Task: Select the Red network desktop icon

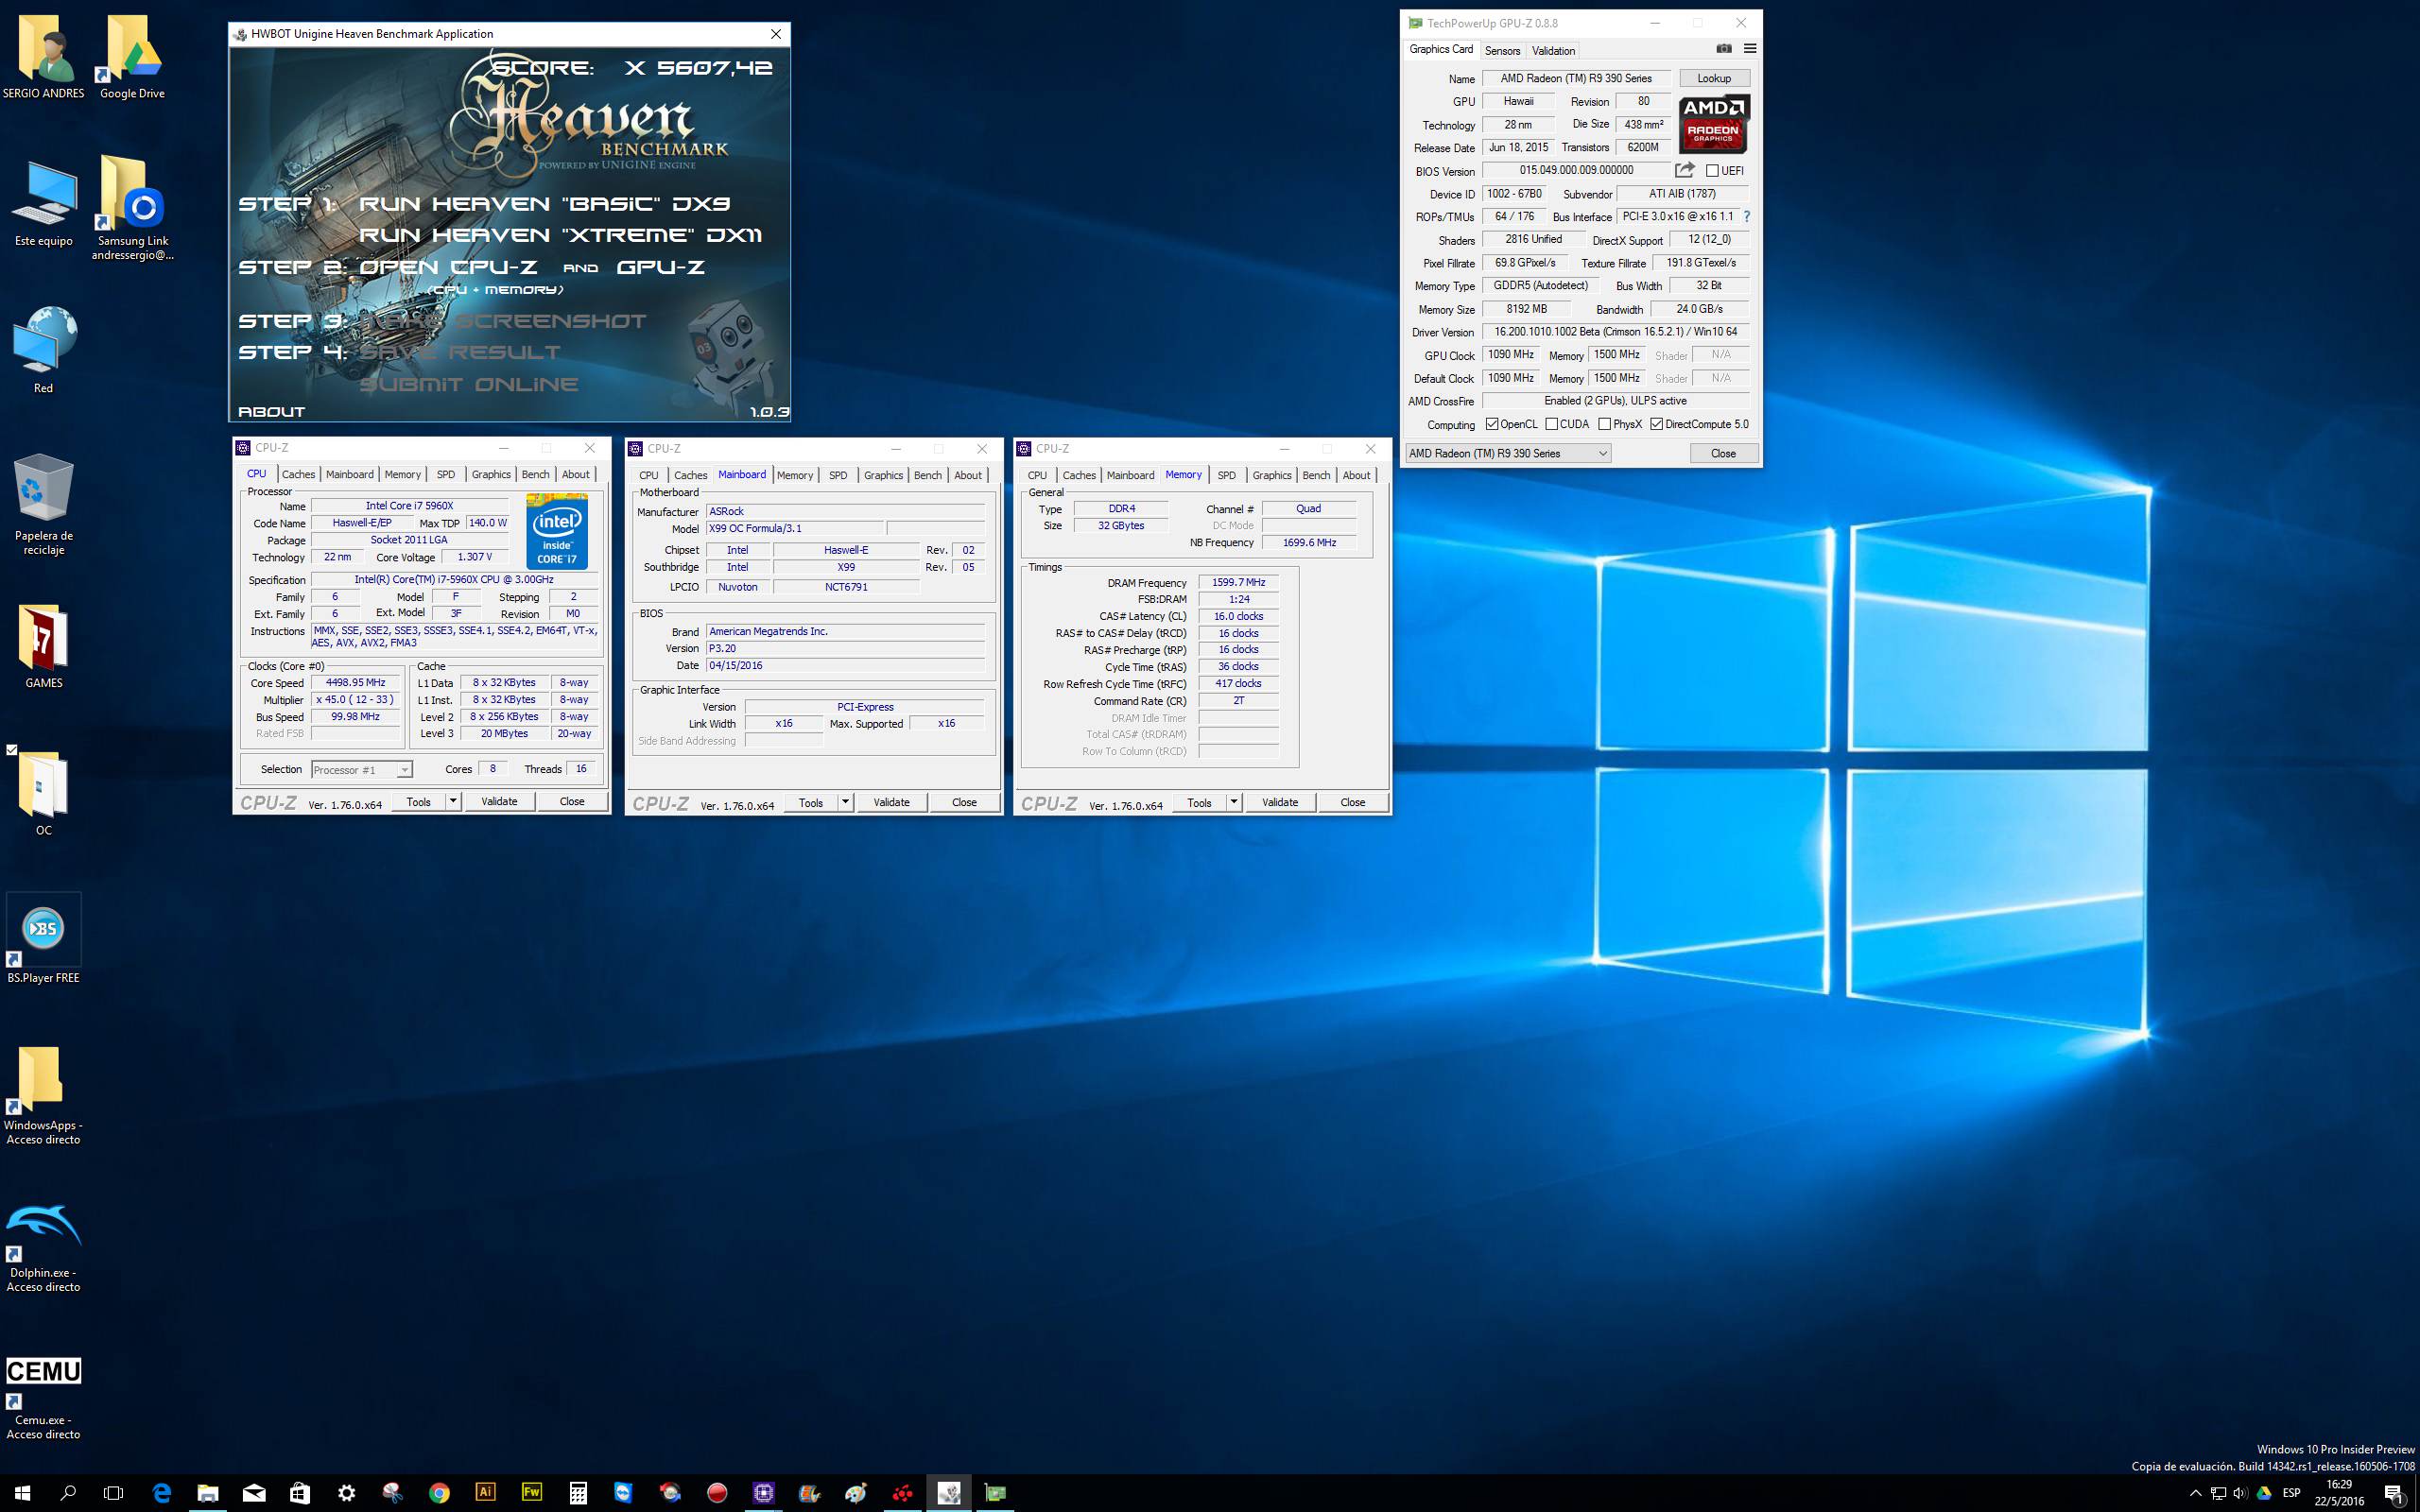Action: 43,350
